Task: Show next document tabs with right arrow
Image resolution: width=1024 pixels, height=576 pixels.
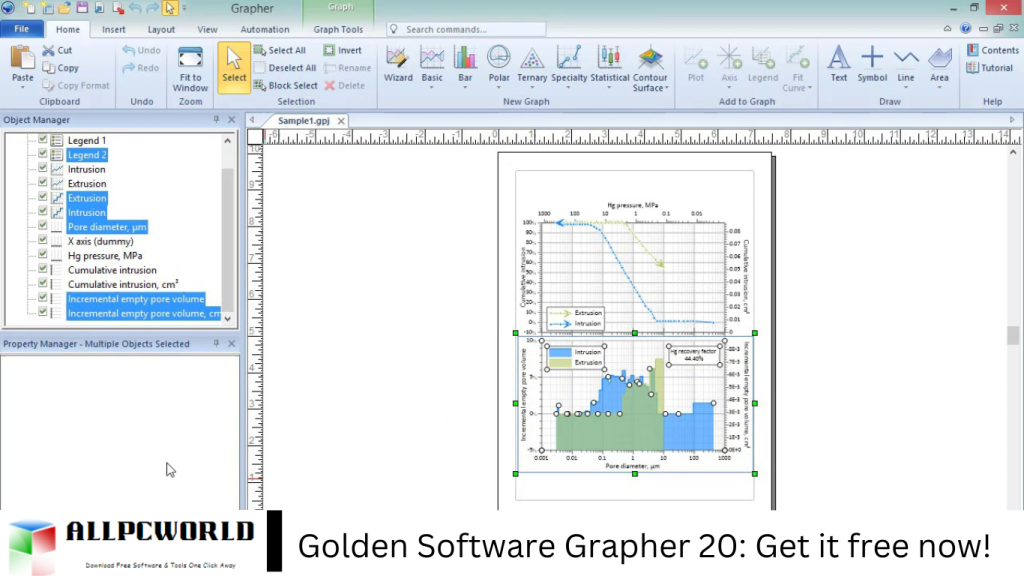Action: 1012,120
